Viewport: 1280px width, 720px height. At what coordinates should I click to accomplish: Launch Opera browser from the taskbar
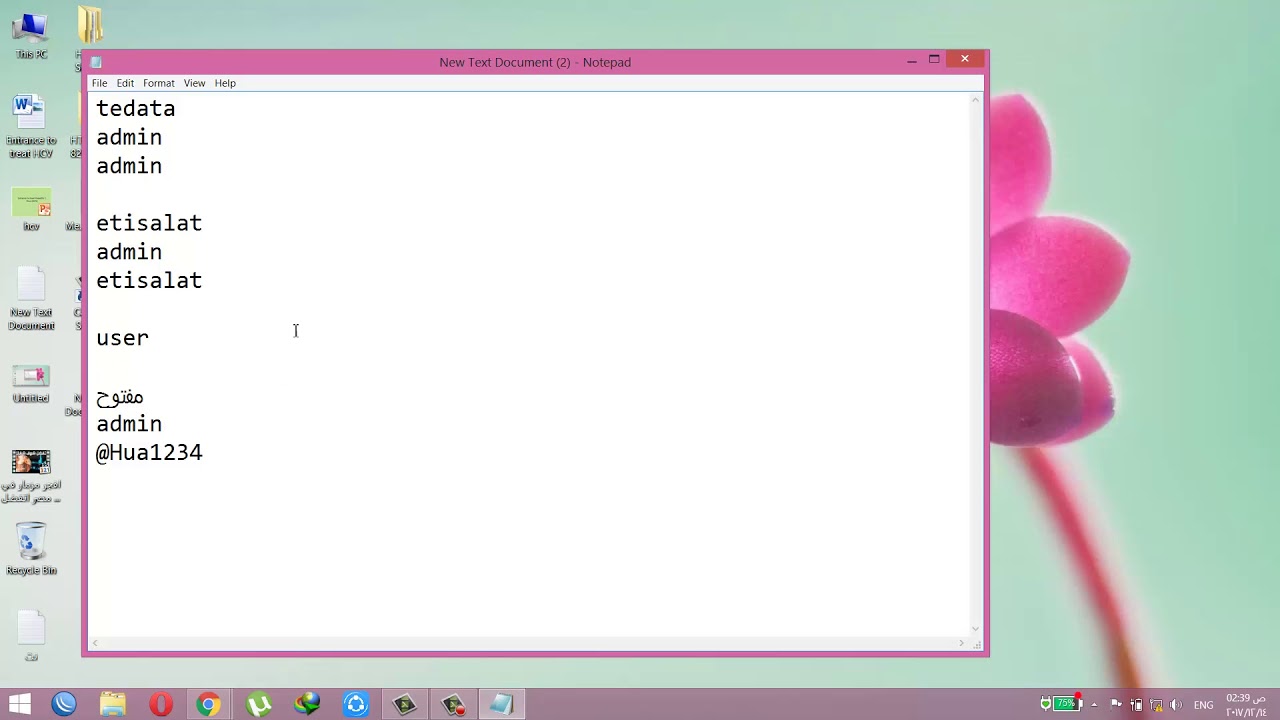(160, 704)
